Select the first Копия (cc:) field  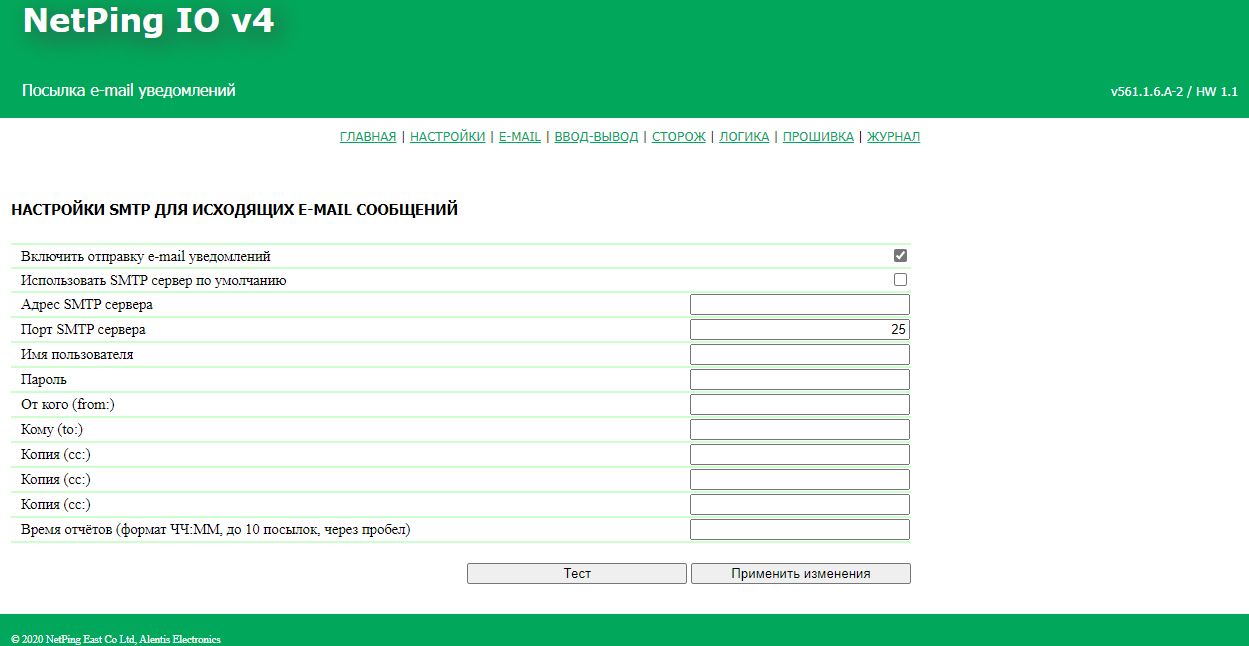point(799,455)
